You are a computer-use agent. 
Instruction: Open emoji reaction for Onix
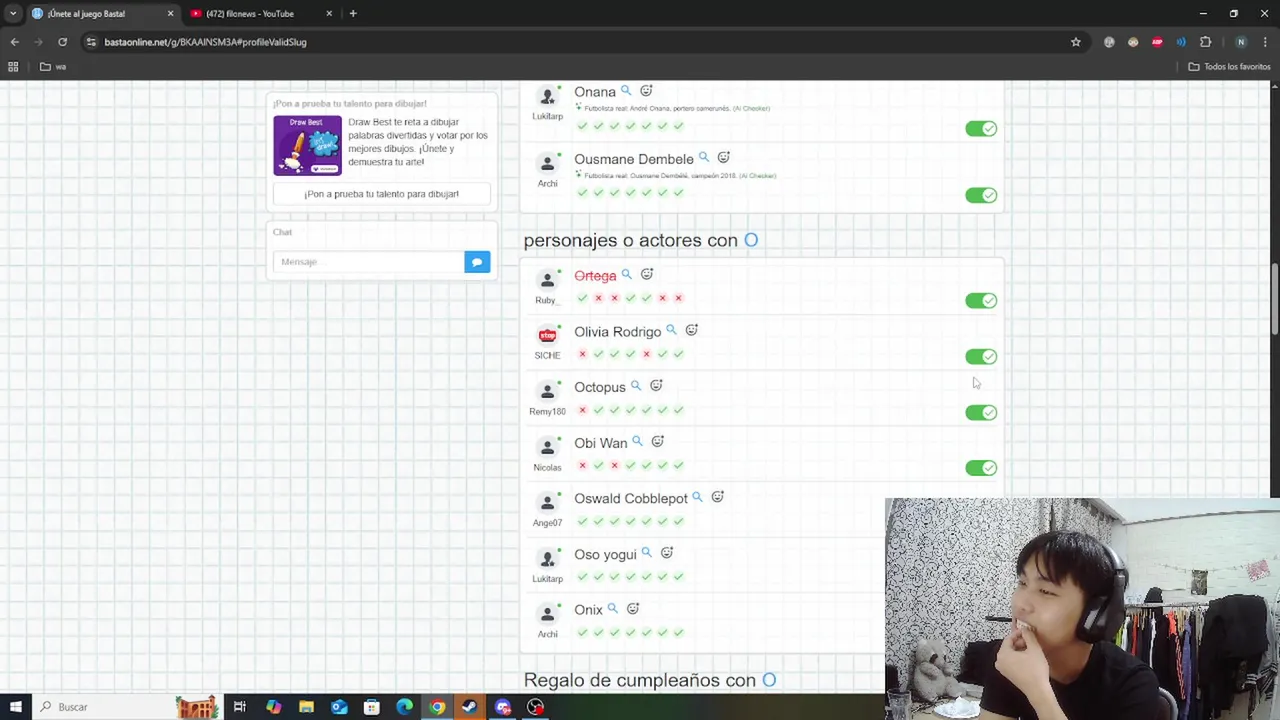pos(632,609)
